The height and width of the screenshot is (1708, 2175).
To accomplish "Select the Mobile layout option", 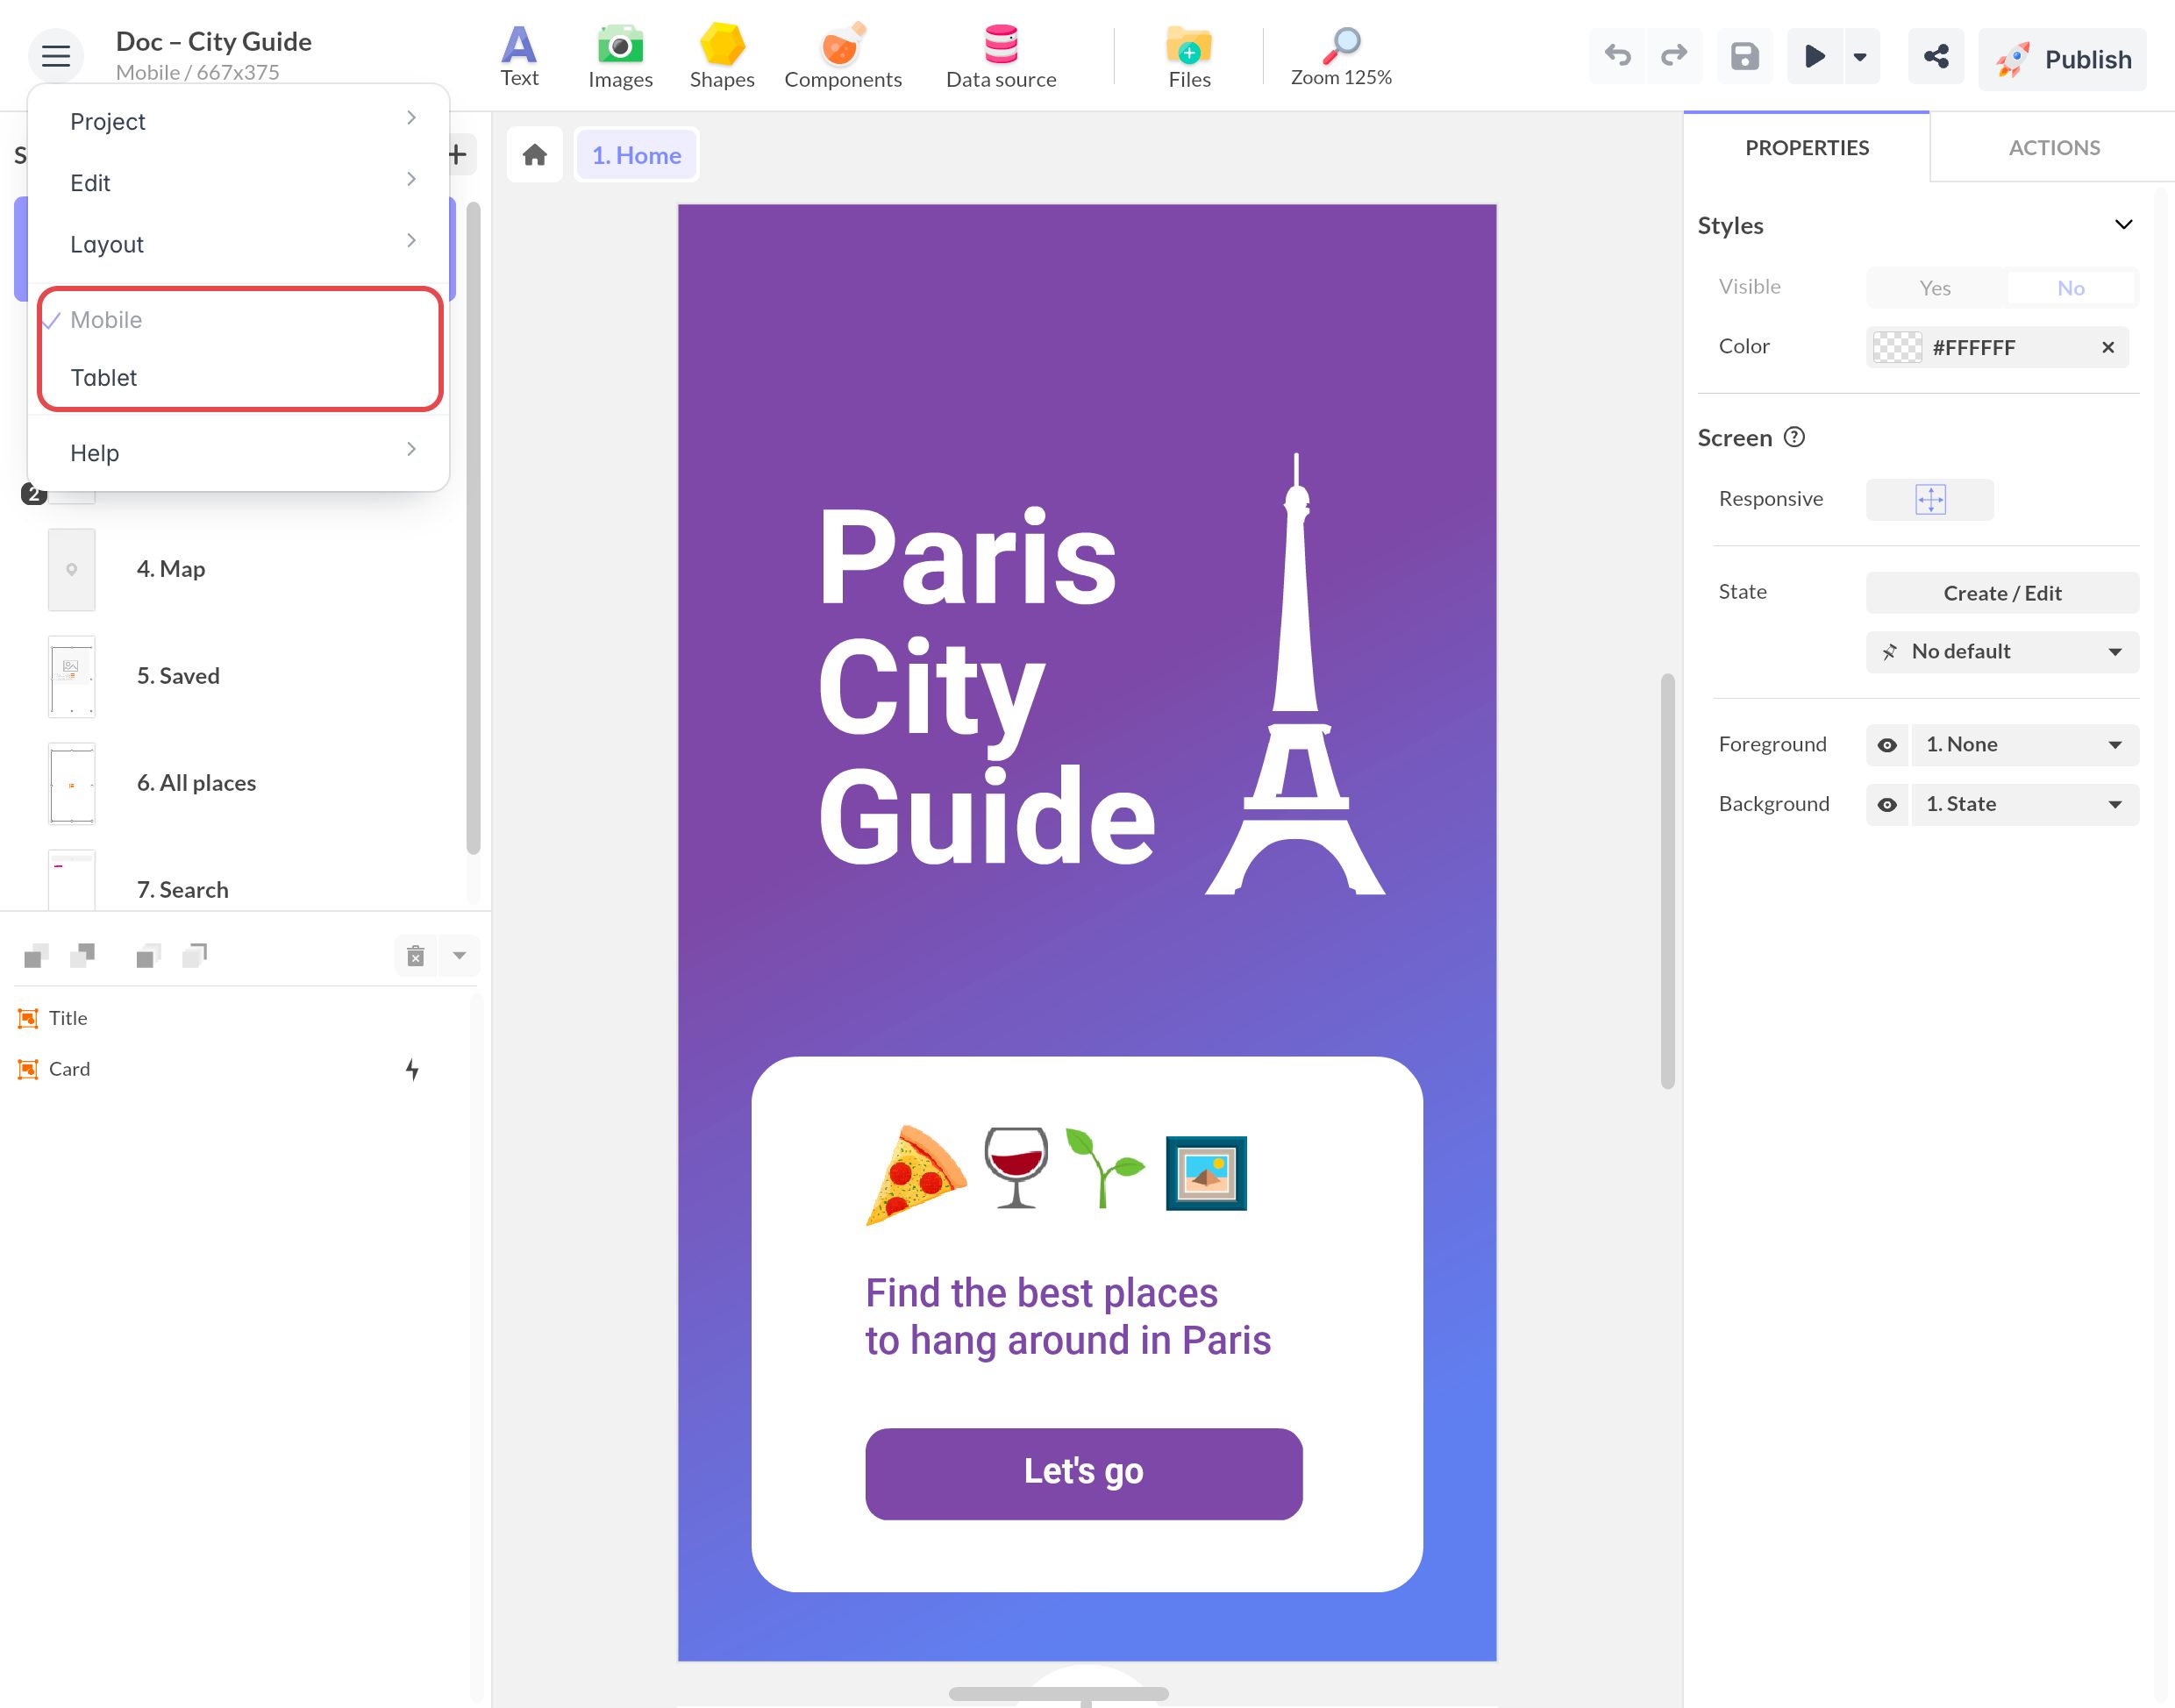I will [x=240, y=320].
